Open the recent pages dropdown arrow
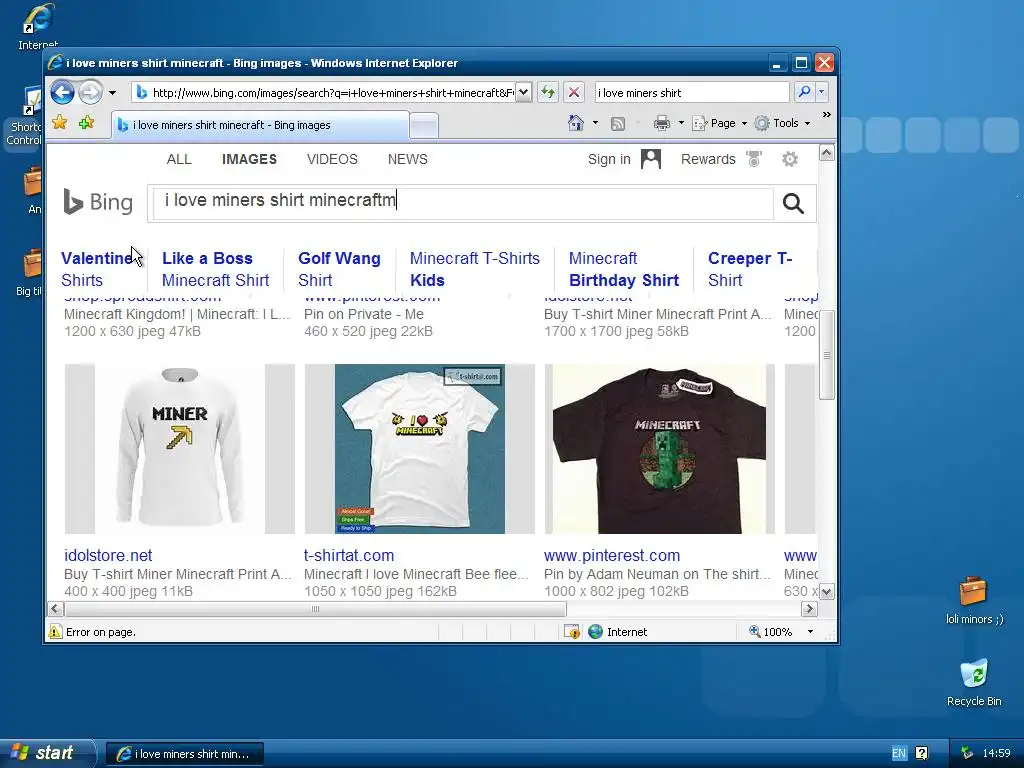 pos(112,93)
